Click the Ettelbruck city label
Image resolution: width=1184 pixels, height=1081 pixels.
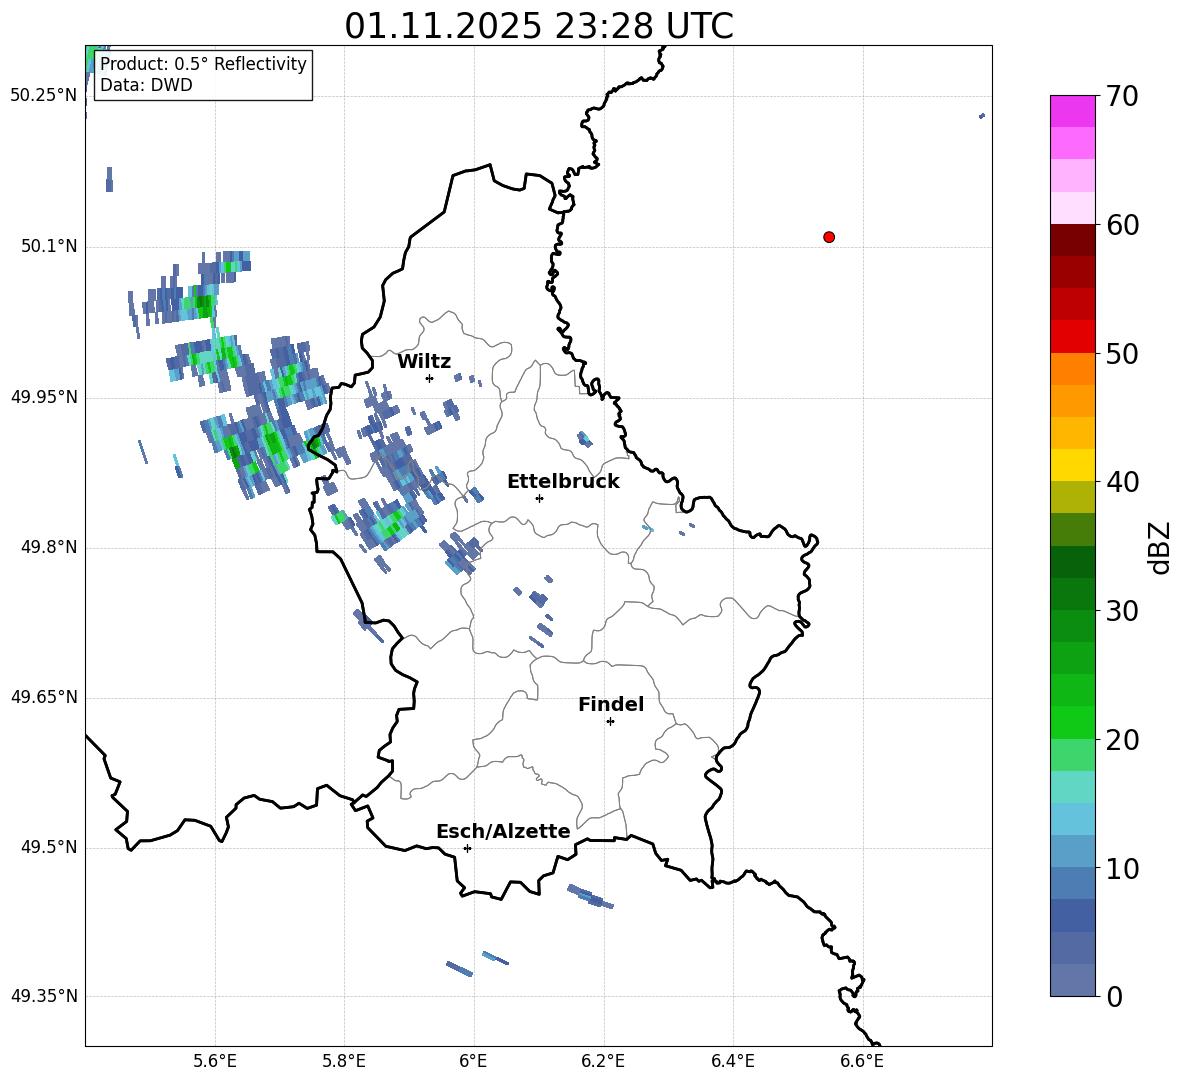coord(563,482)
